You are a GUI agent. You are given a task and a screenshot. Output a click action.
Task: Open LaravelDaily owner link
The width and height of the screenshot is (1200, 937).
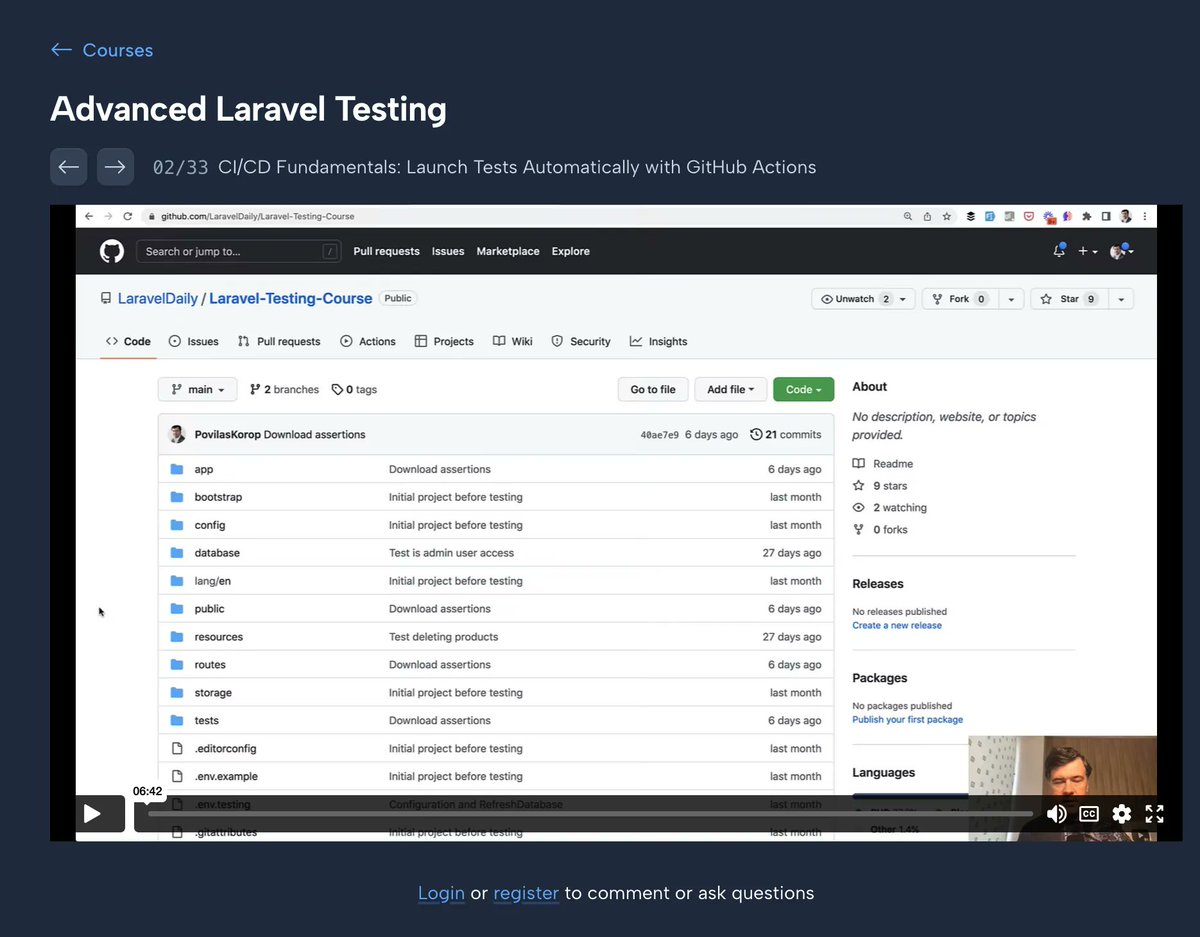(x=158, y=299)
